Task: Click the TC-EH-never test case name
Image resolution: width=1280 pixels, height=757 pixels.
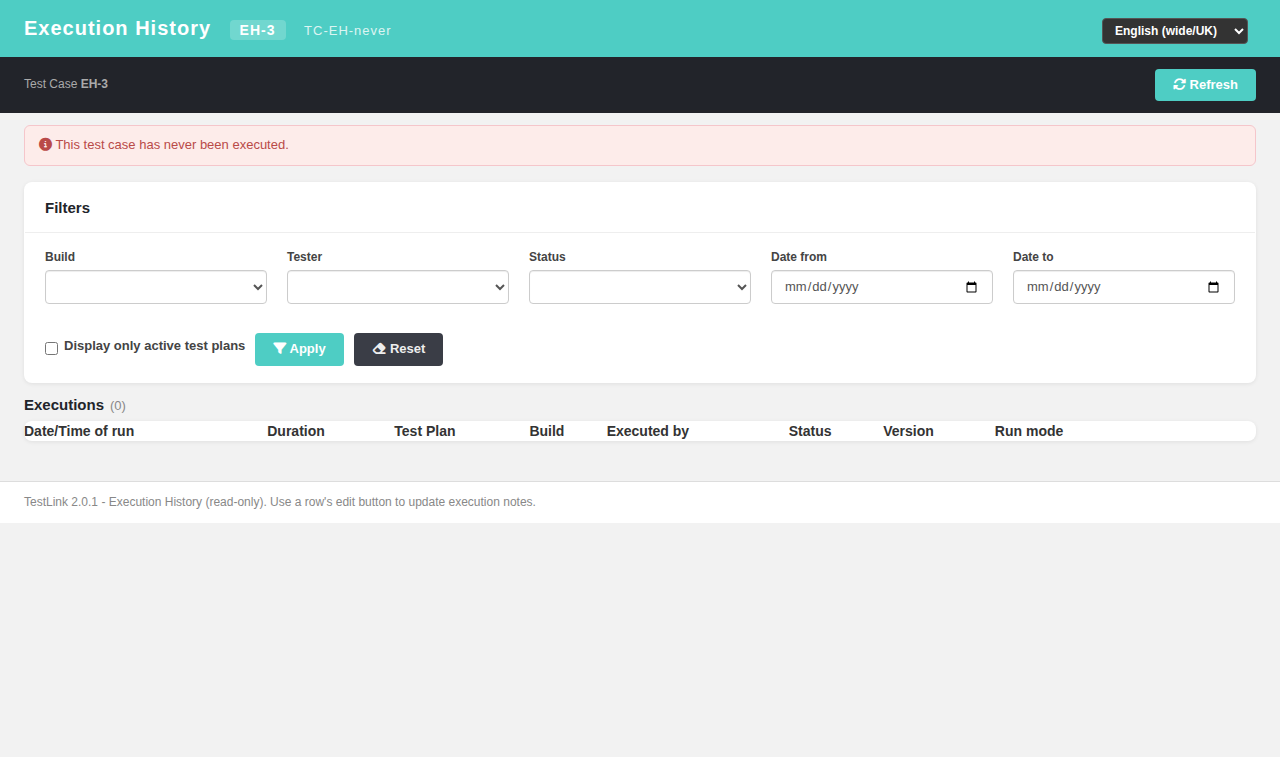Action: pos(348,31)
